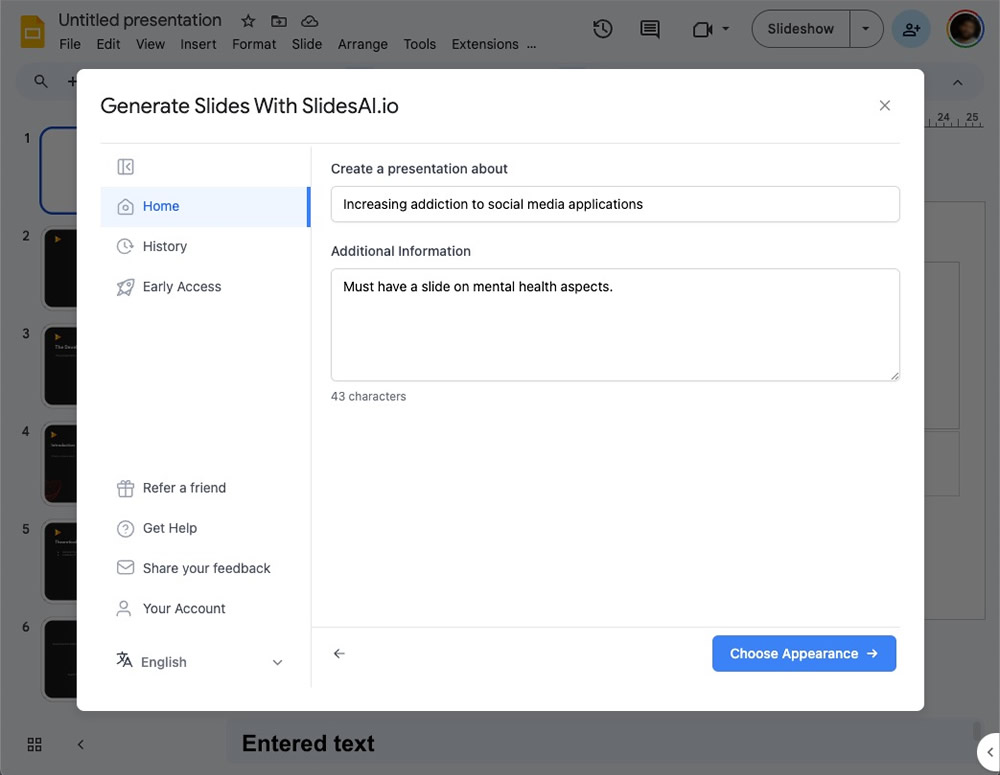This screenshot has height=775, width=1000.
Task: Click the cloud document status icon
Action: pos(309,21)
